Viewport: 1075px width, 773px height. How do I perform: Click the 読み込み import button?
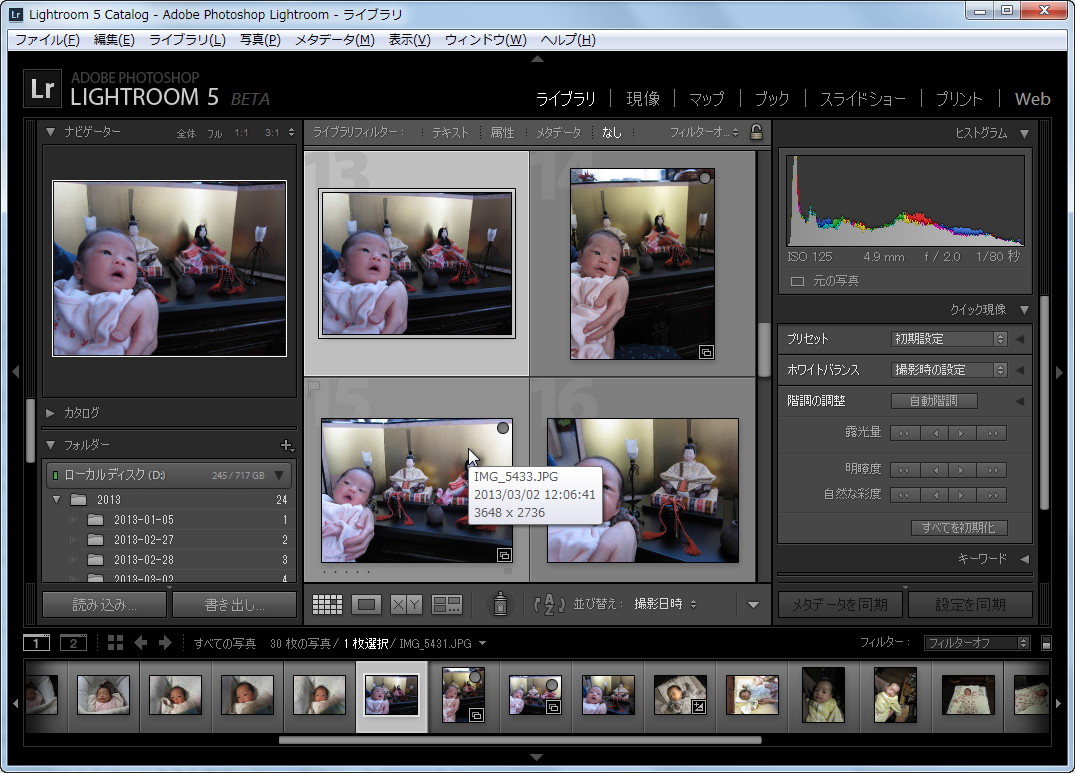103,604
